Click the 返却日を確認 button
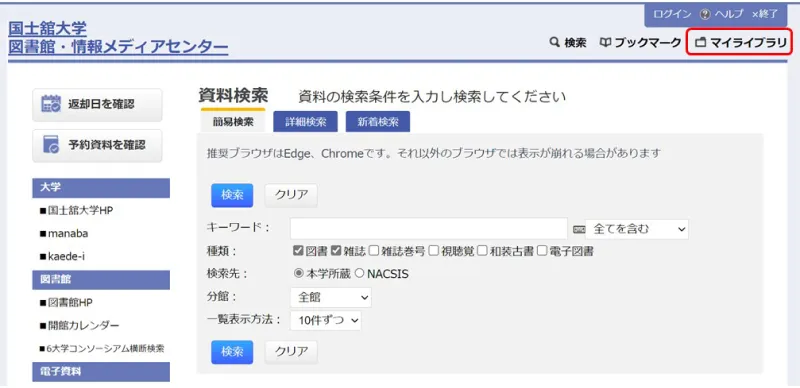This screenshot has height=388, width=800. point(97,104)
